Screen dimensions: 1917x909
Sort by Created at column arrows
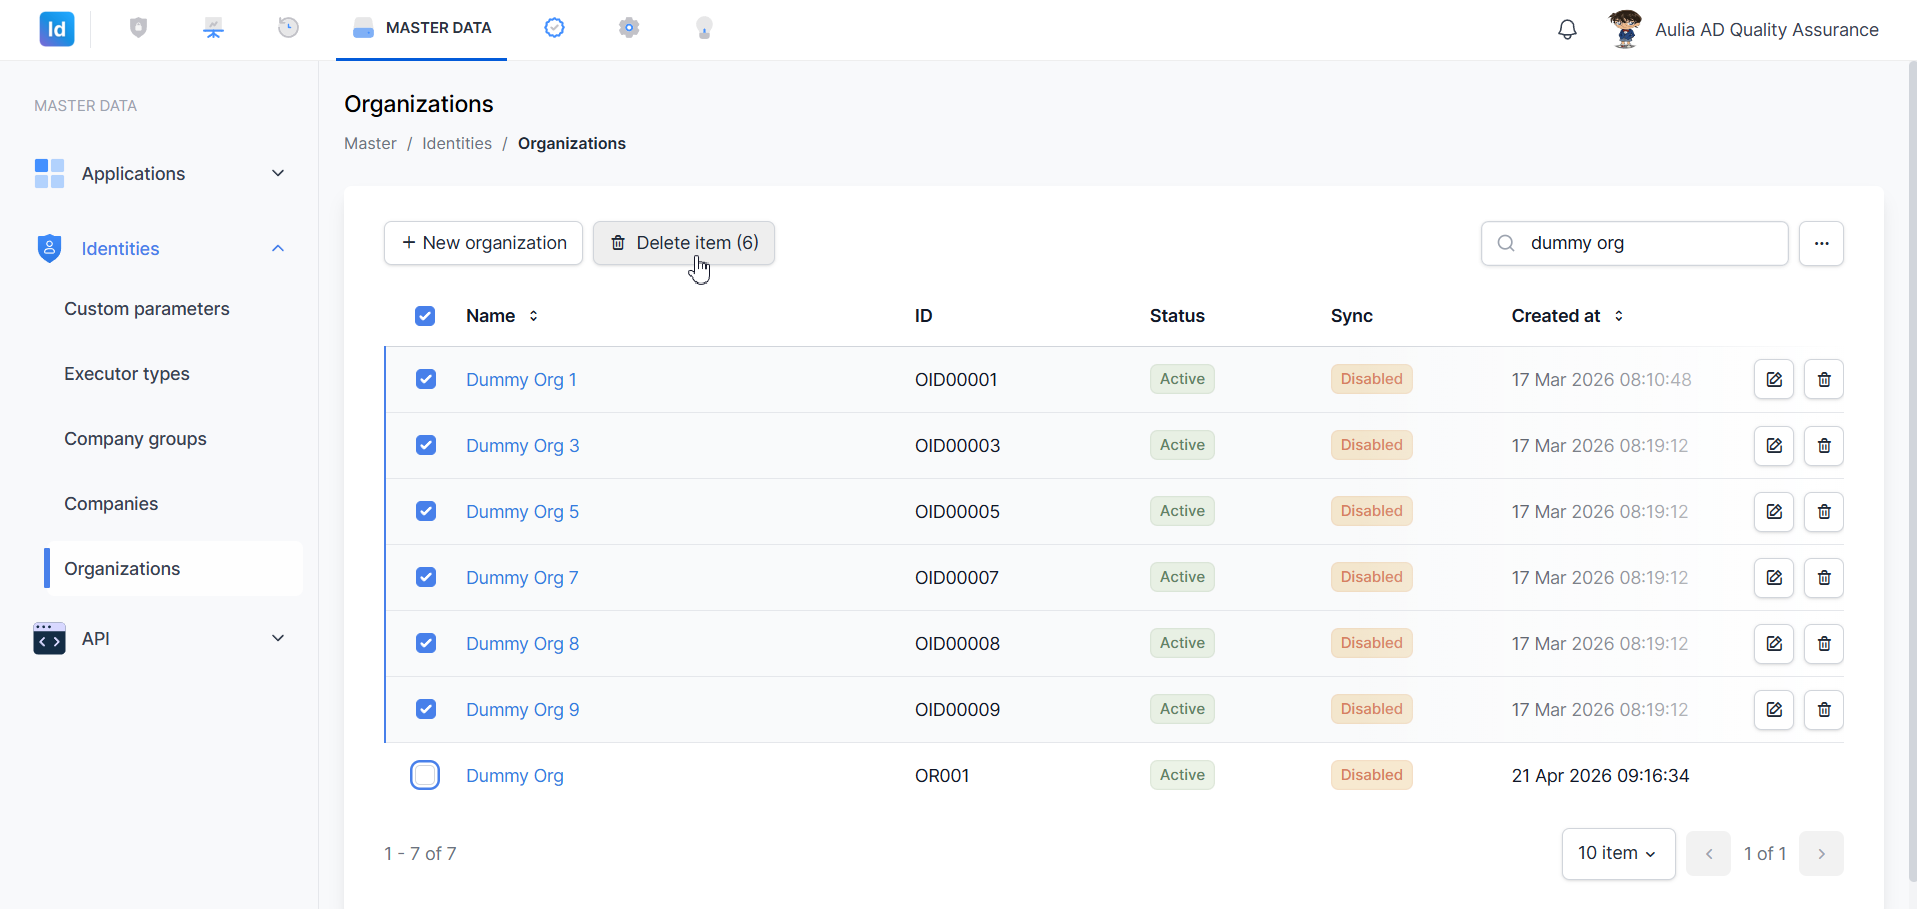1619,316
